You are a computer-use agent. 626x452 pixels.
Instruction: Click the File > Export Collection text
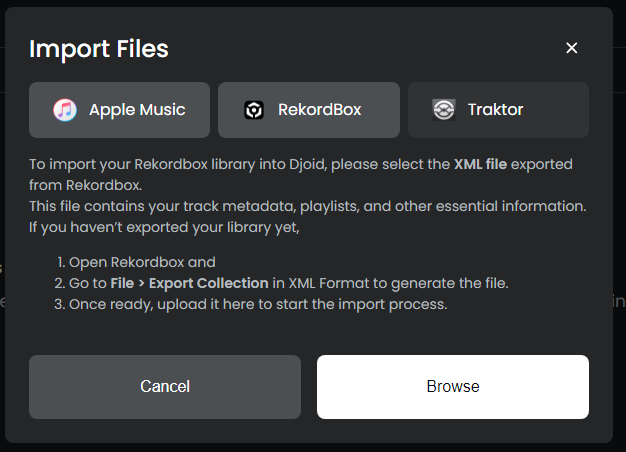tap(191, 283)
